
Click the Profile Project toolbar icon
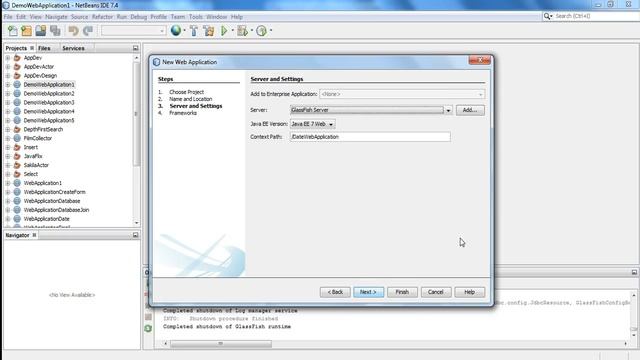(x=261, y=31)
